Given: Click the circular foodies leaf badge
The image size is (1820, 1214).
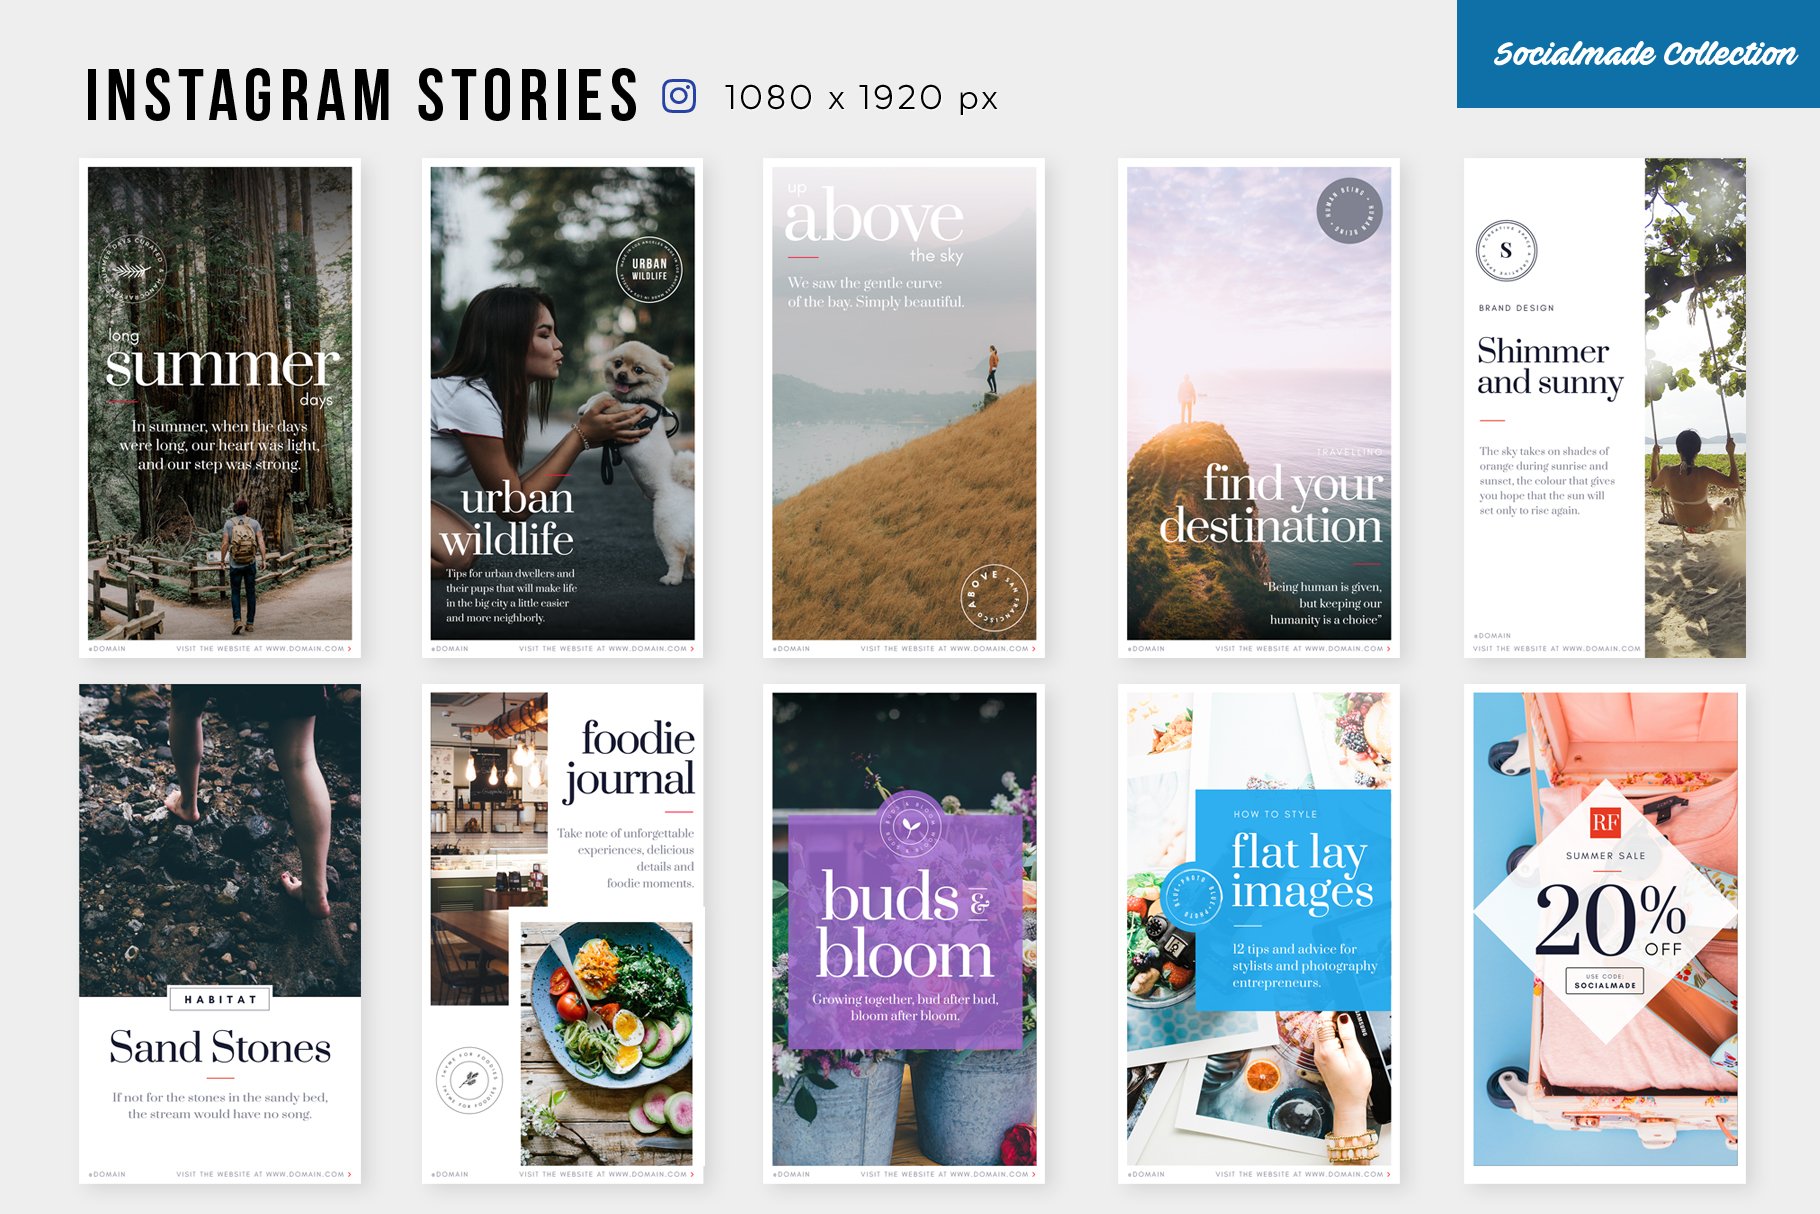Looking at the screenshot, I should tap(470, 1079).
